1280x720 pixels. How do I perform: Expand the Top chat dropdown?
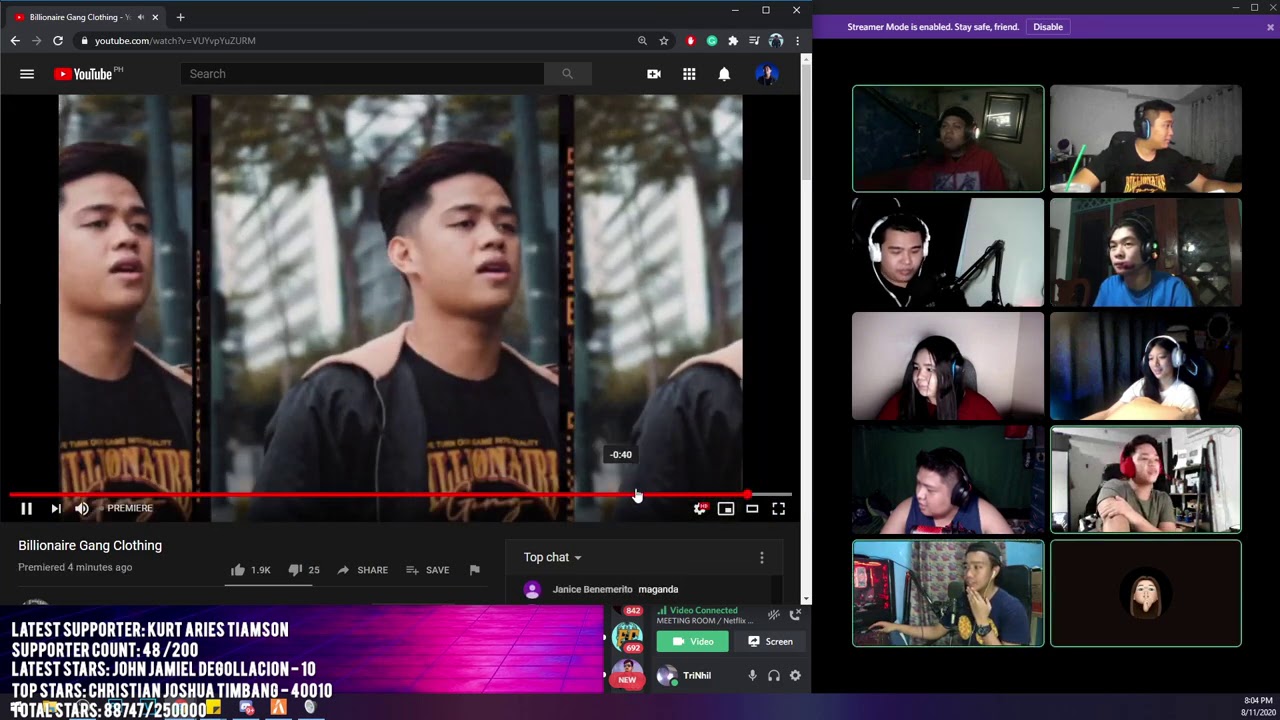(x=552, y=557)
